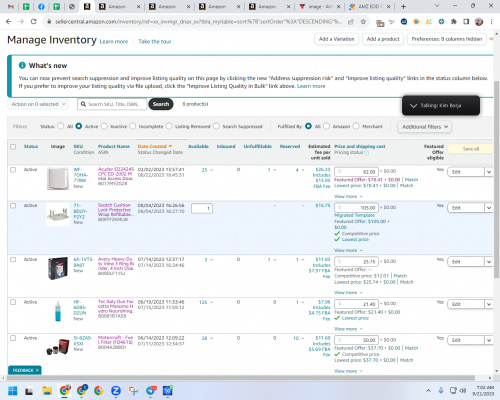500x400 pixels.
Task: Click the Add a product button
Action: pos(383,39)
